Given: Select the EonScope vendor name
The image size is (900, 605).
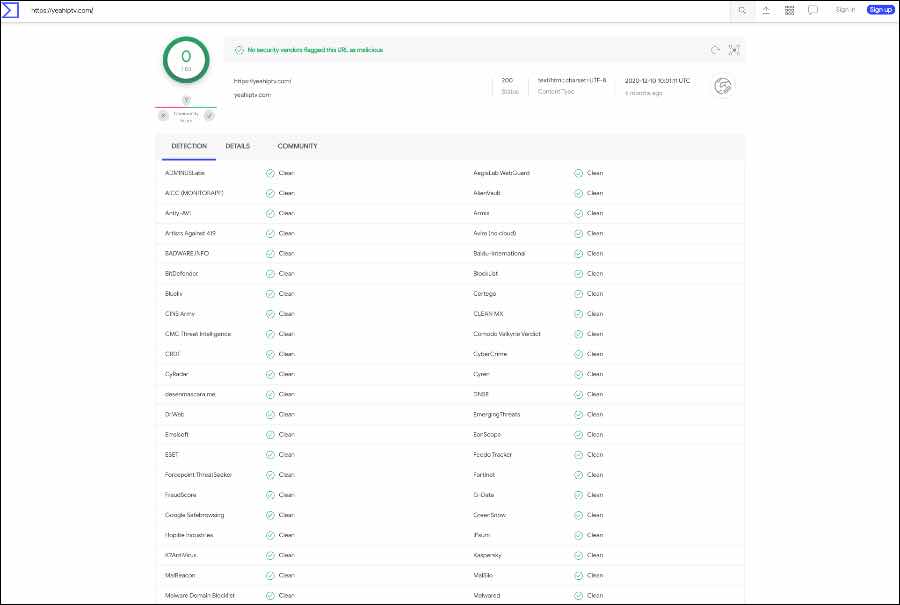Looking at the screenshot, I should pyautogui.click(x=487, y=435).
